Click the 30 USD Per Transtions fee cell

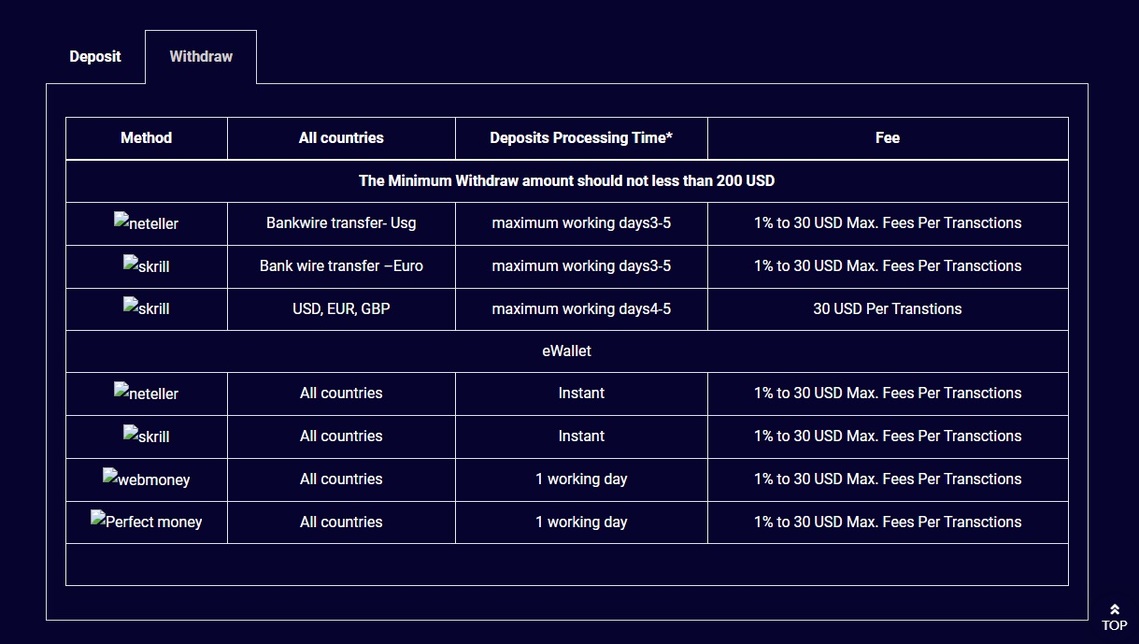(x=888, y=309)
